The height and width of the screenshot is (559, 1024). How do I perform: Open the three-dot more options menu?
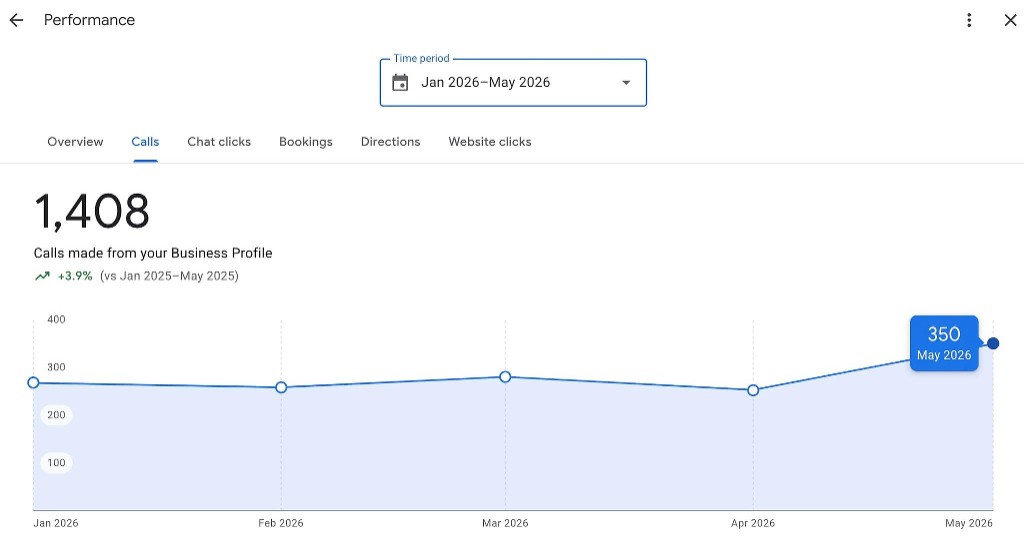pyautogui.click(x=969, y=20)
